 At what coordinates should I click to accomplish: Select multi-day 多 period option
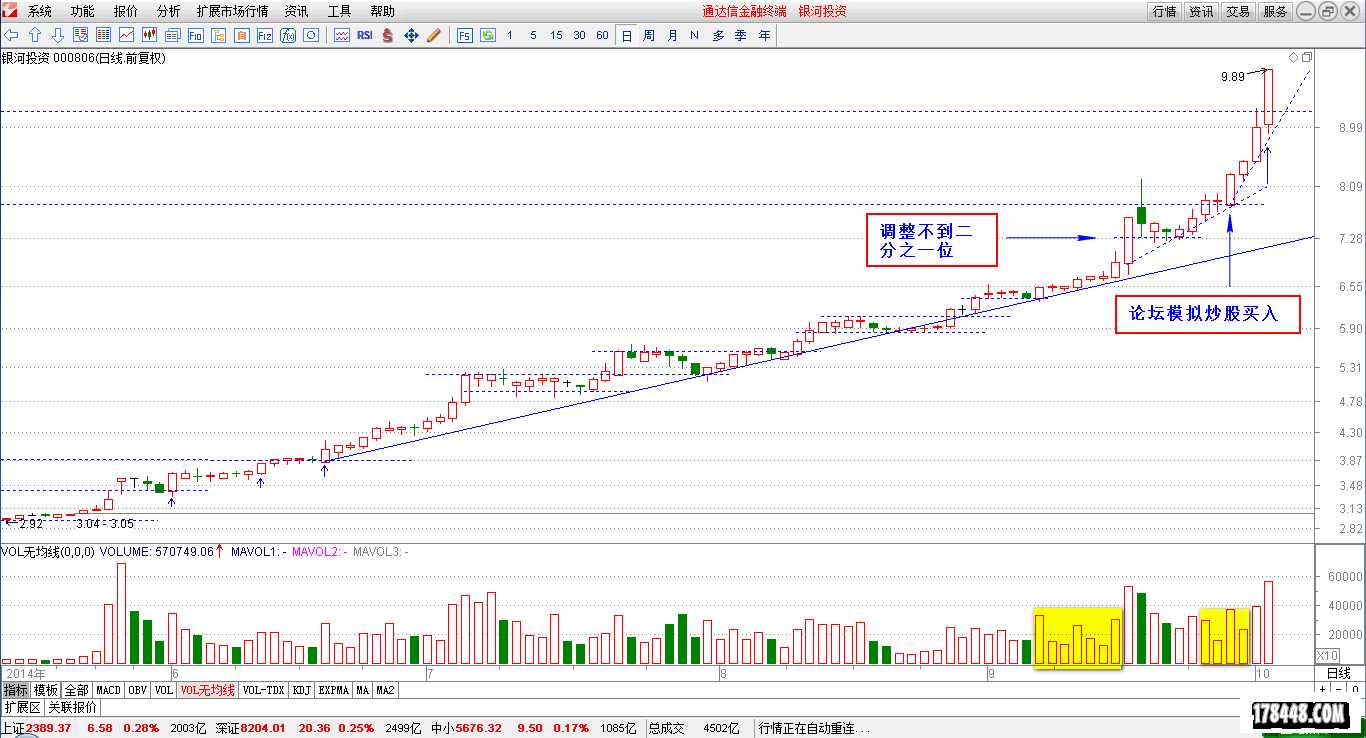click(718, 35)
